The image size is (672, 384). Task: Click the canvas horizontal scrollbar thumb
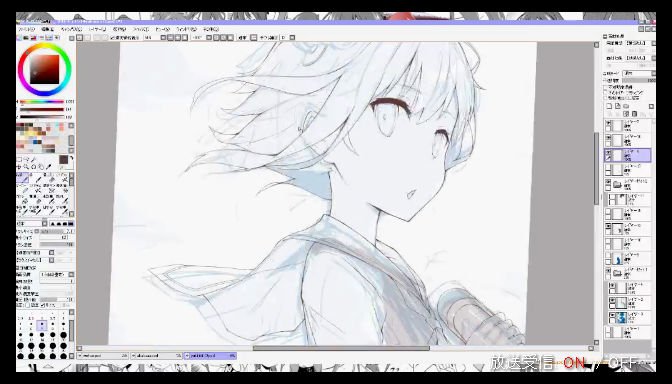[x=341, y=348]
